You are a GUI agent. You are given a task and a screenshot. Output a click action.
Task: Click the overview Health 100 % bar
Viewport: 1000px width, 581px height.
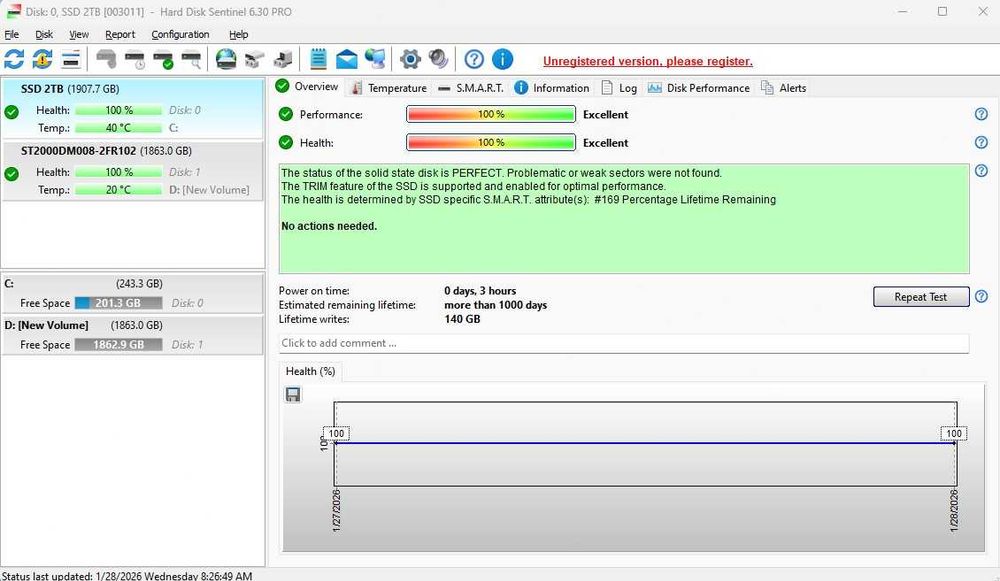(491, 142)
